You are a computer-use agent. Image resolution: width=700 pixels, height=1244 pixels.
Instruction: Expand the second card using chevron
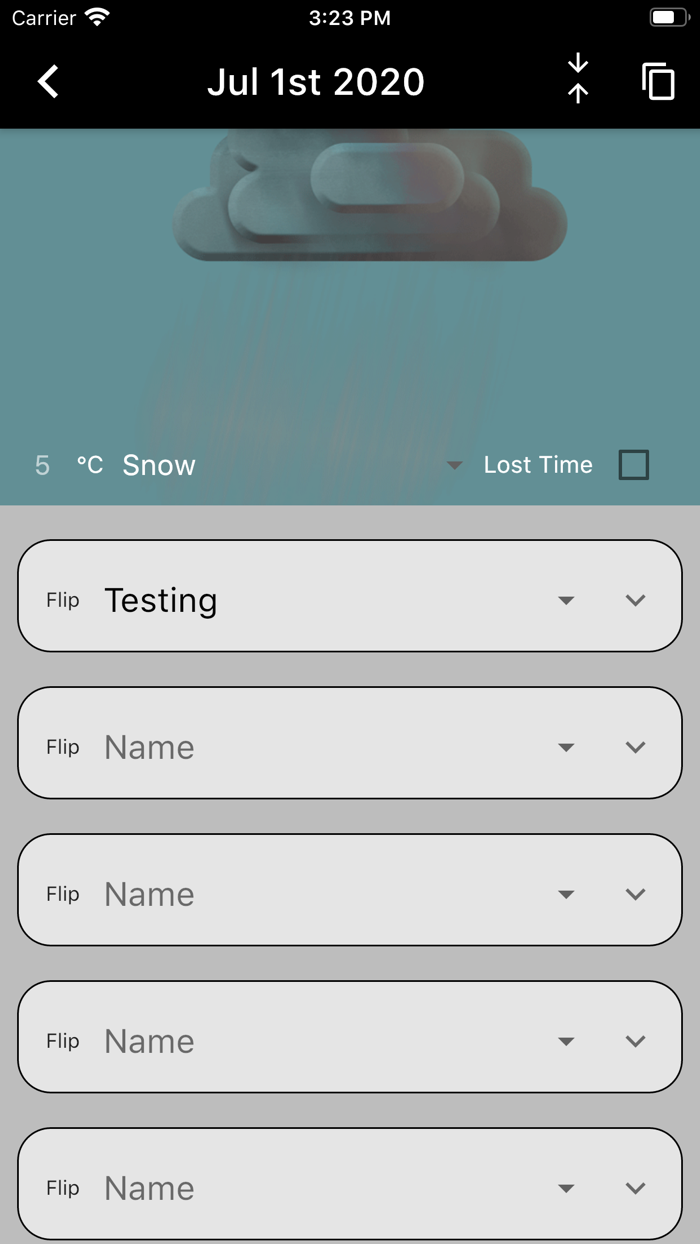(636, 748)
